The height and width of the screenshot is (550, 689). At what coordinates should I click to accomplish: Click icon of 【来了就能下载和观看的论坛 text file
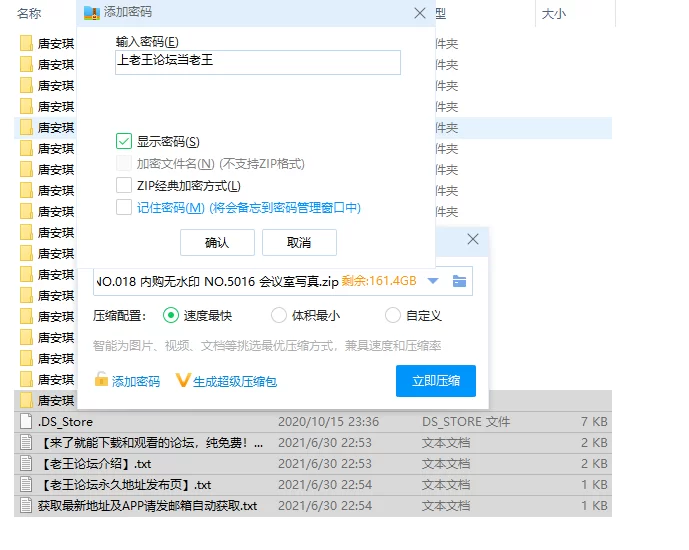pos(26,442)
